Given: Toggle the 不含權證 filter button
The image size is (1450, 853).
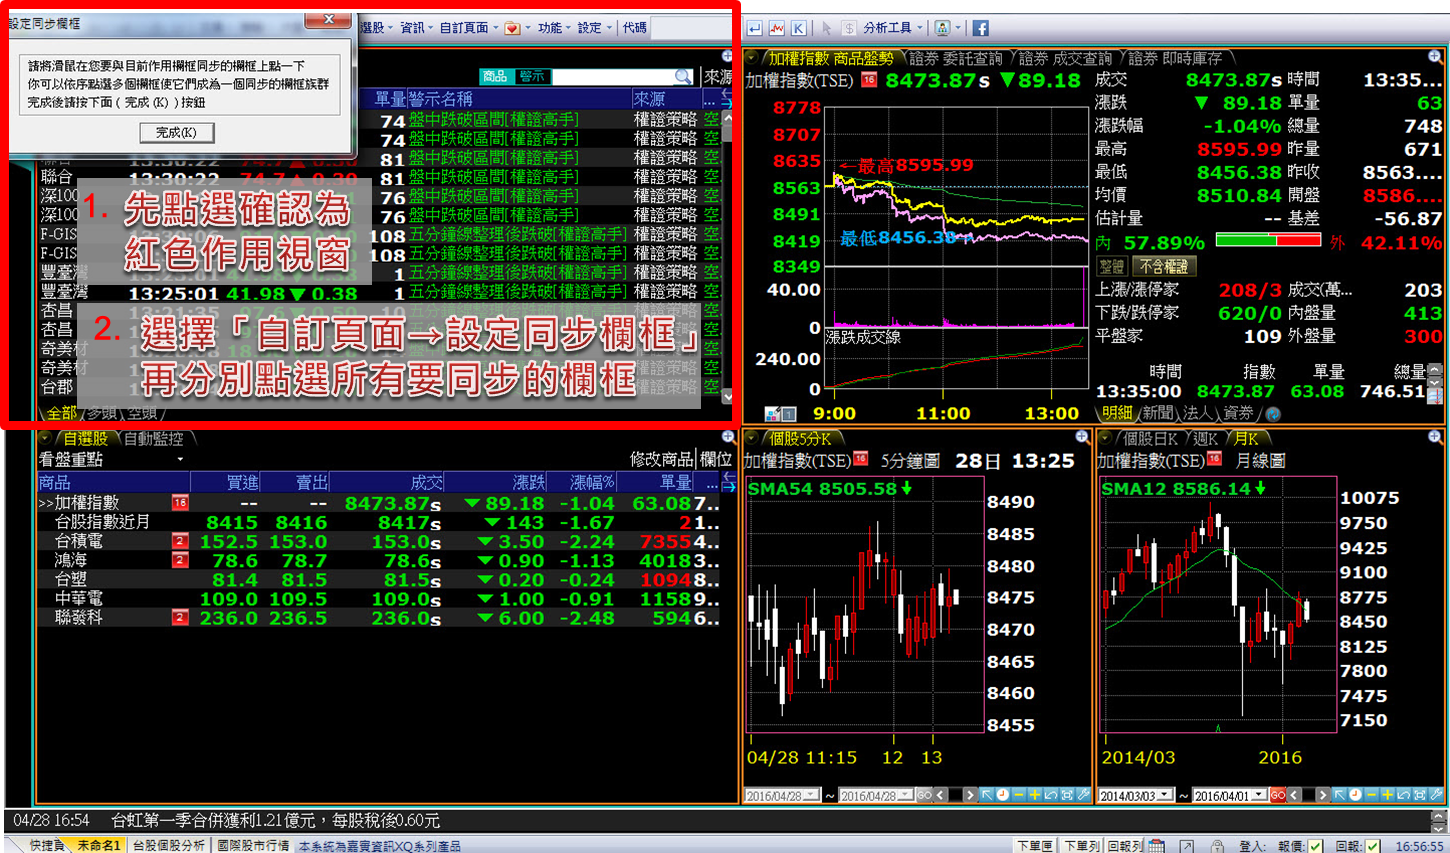Looking at the screenshot, I should coord(1164,267).
